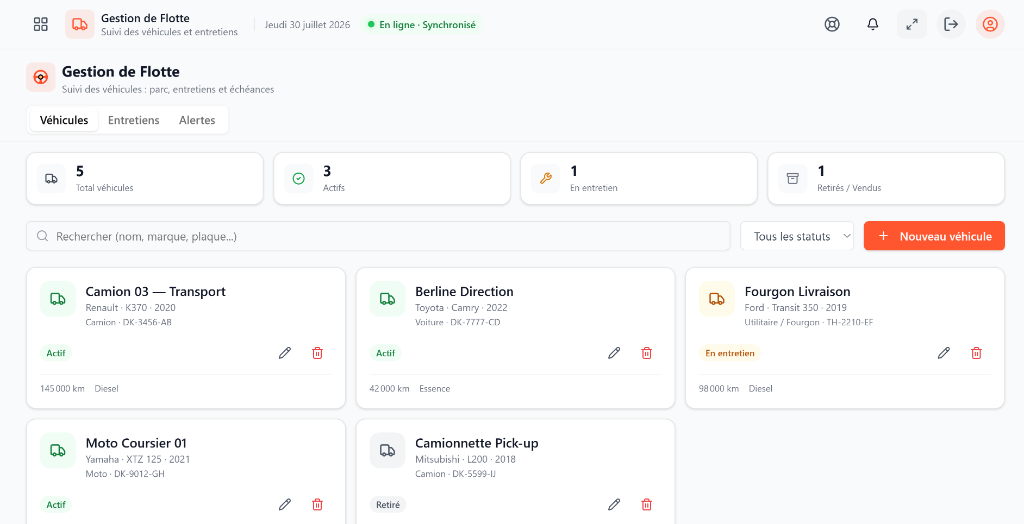Viewport: 1024px width, 524px height.
Task: Click the logout icon
Action: tap(951, 24)
